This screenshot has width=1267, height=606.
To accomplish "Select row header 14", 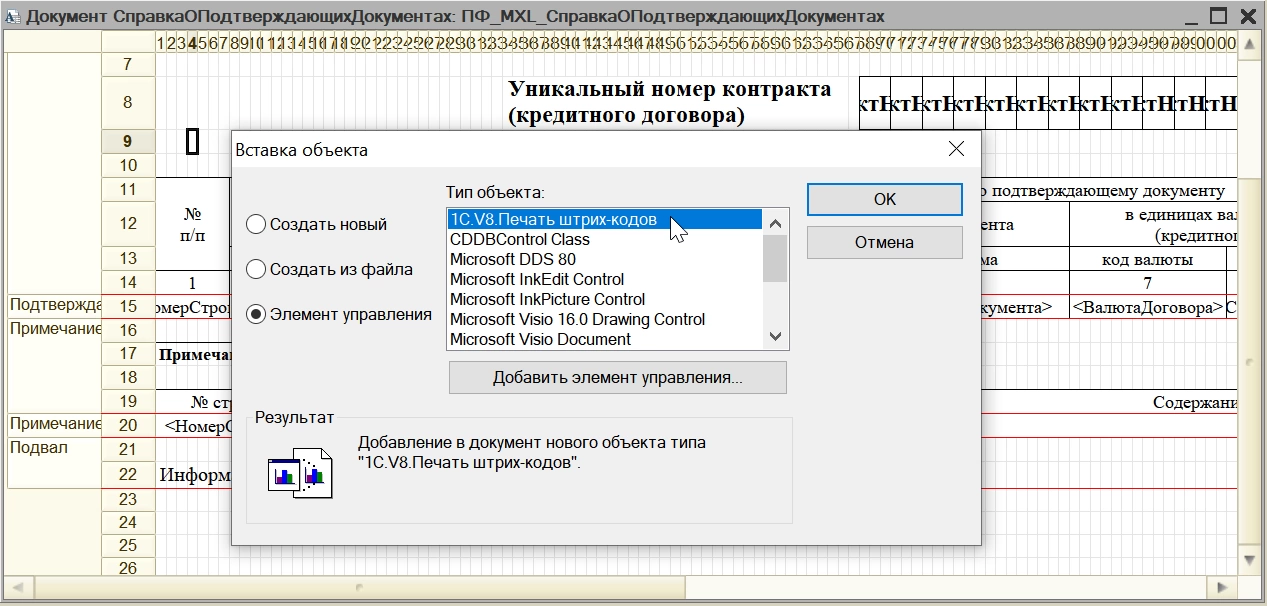I will pos(128,283).
